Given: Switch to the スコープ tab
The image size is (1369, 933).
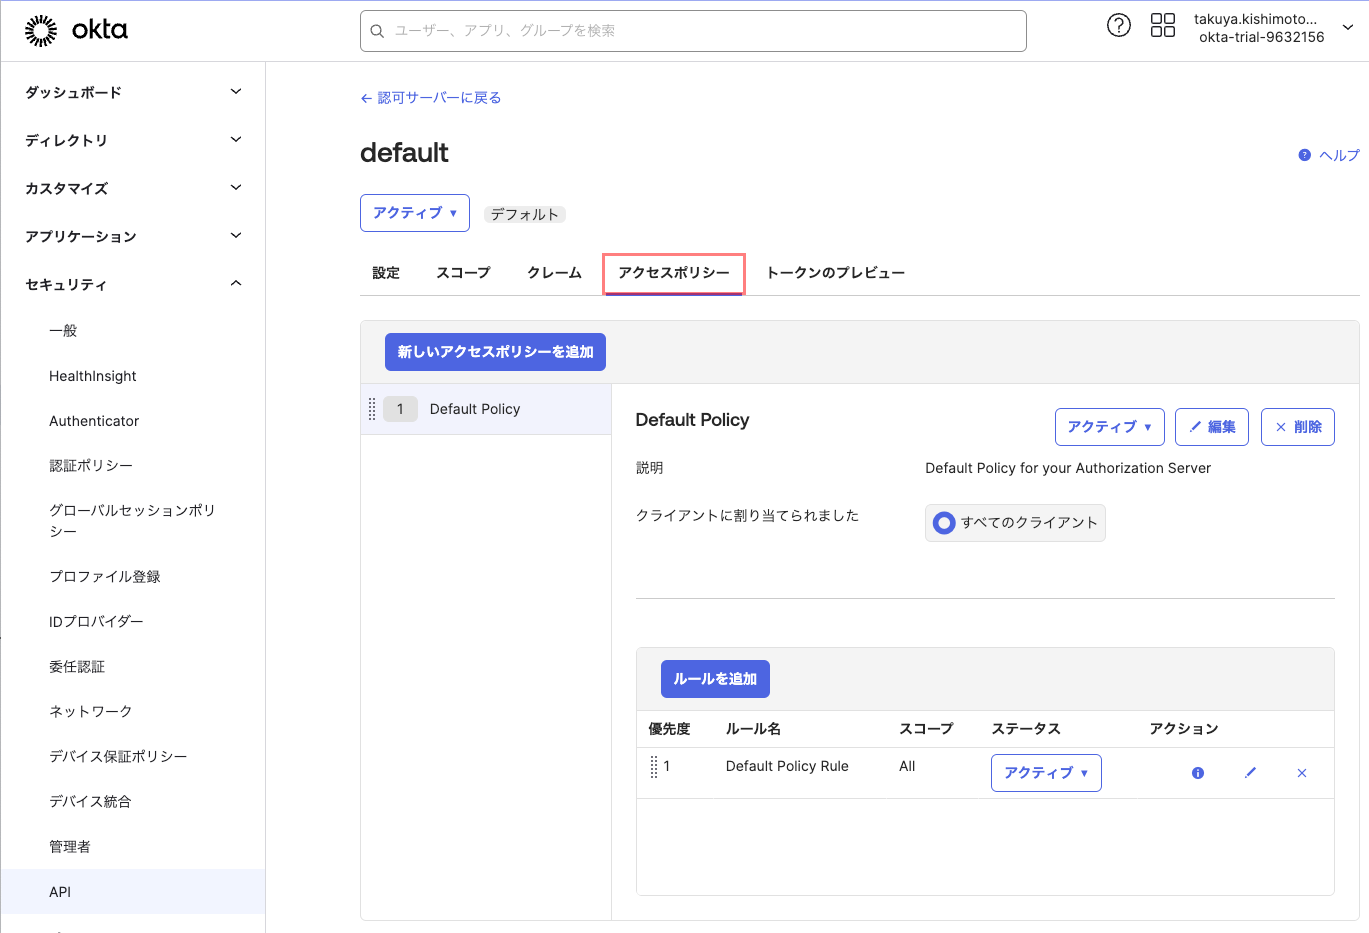Looking at the screenshot, I should pyautogui.click(x=463, y=273).
